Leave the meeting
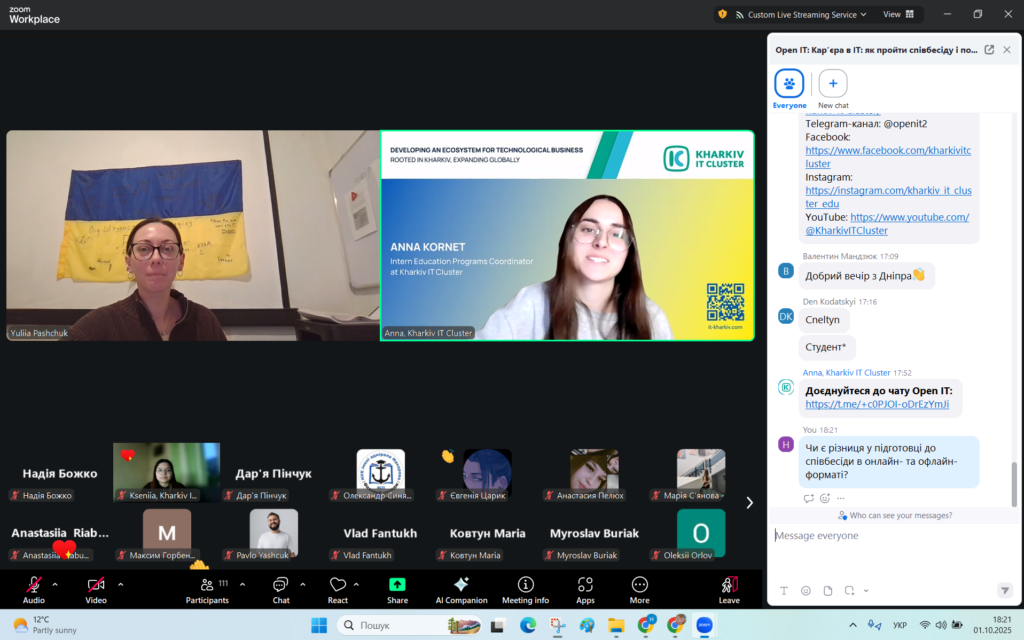 (x=729, y=587)
